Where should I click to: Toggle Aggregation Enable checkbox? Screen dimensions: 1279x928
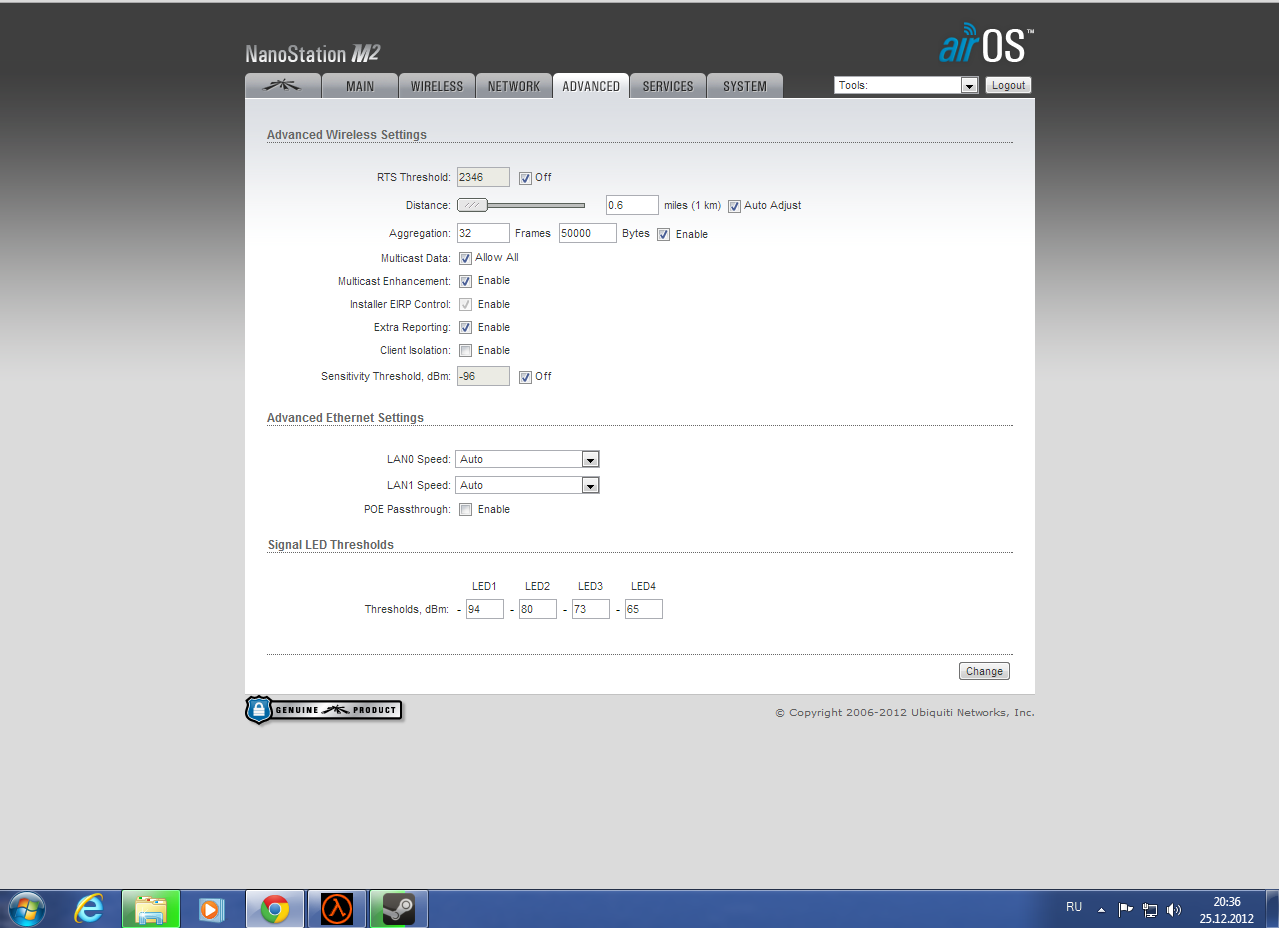[x=663, y=234]
